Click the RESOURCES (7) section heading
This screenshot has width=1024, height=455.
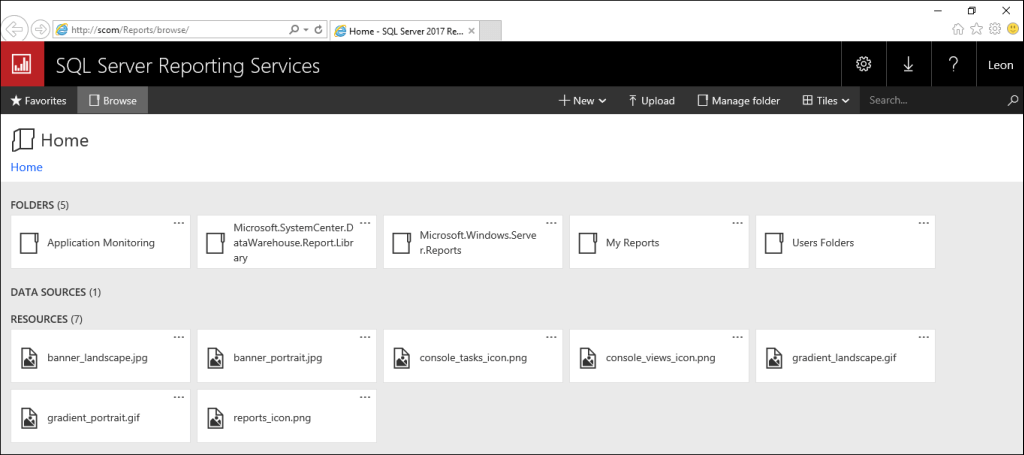[x=46, y=319]
